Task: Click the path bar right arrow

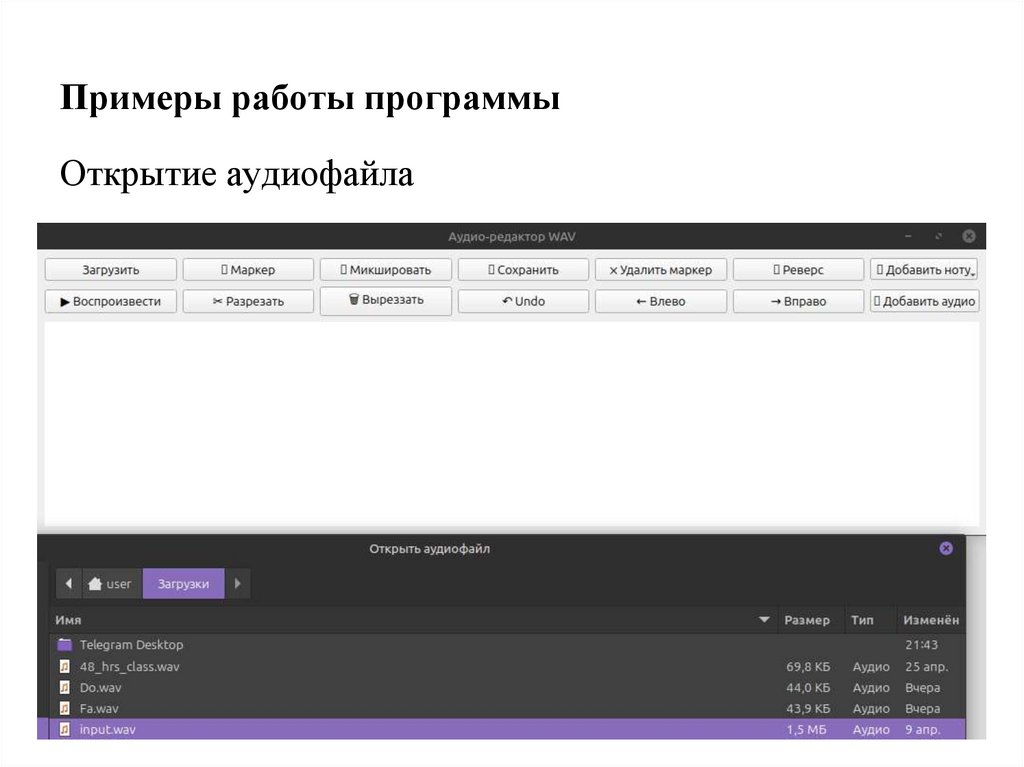Action: pos(238,583)
